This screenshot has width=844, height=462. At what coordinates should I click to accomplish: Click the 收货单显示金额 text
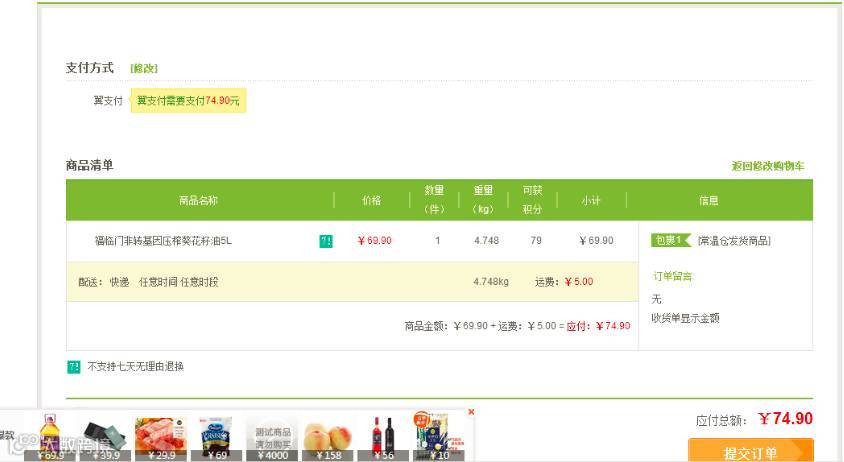pyautogui.click(x=685, y=318)
